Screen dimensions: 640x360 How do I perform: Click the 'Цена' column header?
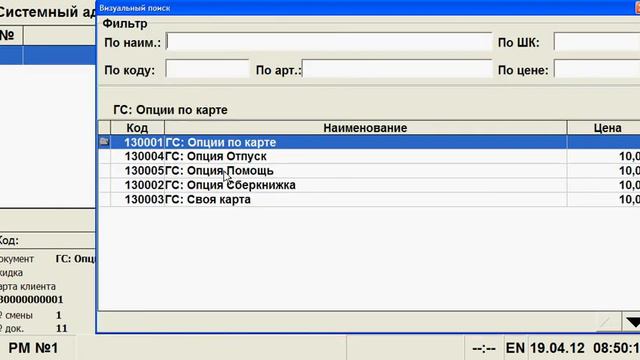click(604, 128)
